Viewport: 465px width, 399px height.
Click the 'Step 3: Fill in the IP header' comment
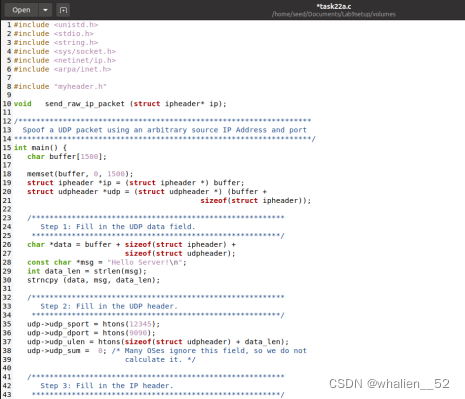[107, 386]
